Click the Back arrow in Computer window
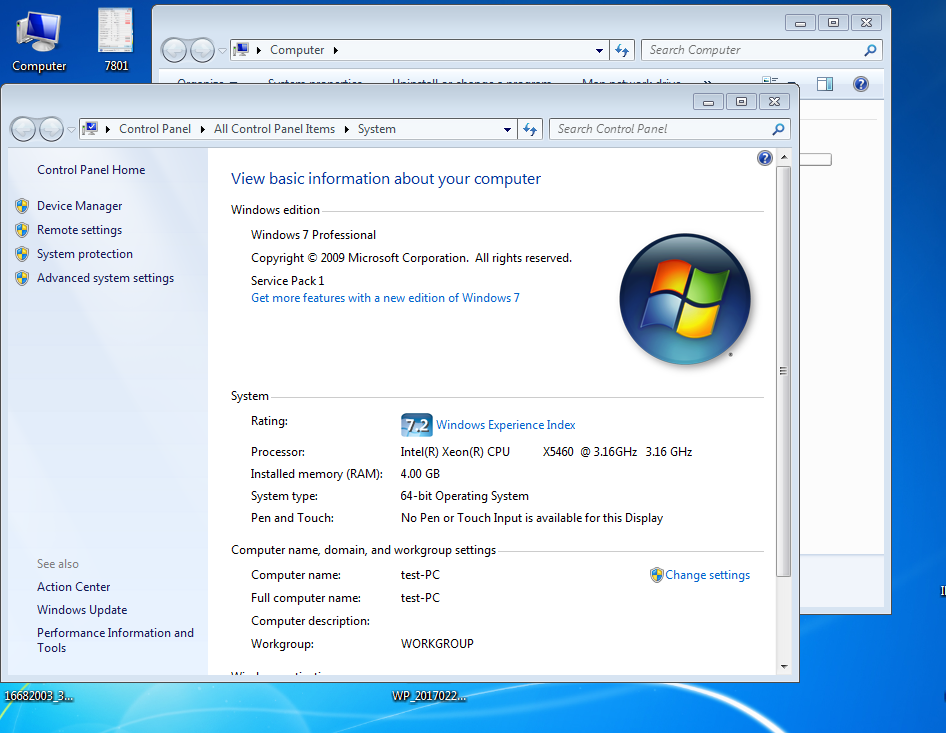 pyautogui.click(x=174, y=50)
